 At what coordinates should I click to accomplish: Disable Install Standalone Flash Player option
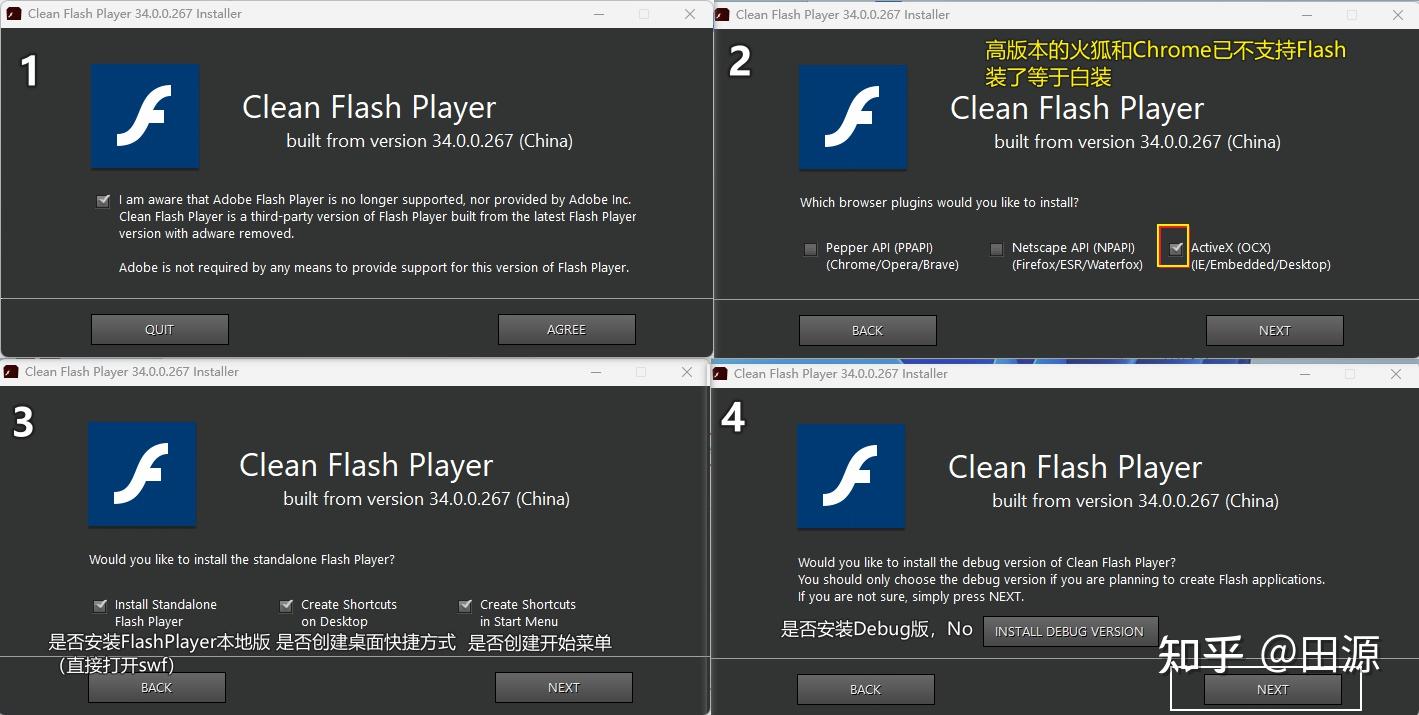(x=99, y=604)
